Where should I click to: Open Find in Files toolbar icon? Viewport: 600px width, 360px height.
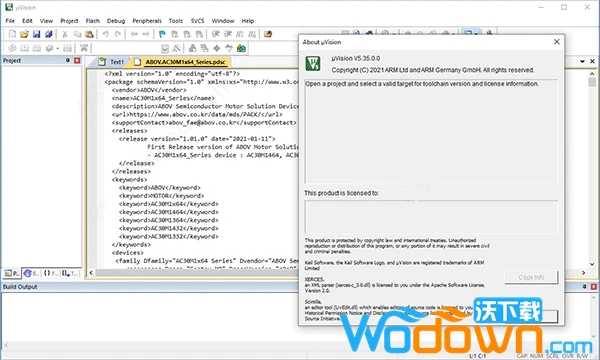pyautogui.click(x=268, y=34)
